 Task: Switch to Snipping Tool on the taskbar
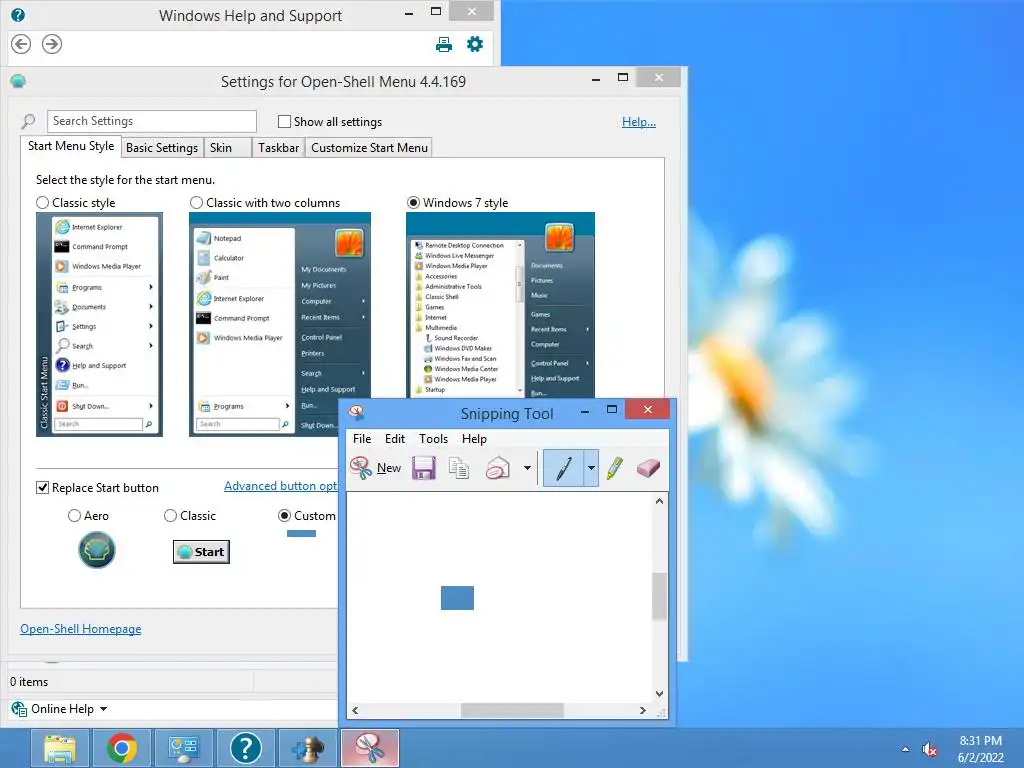click(x=370, y=748)
